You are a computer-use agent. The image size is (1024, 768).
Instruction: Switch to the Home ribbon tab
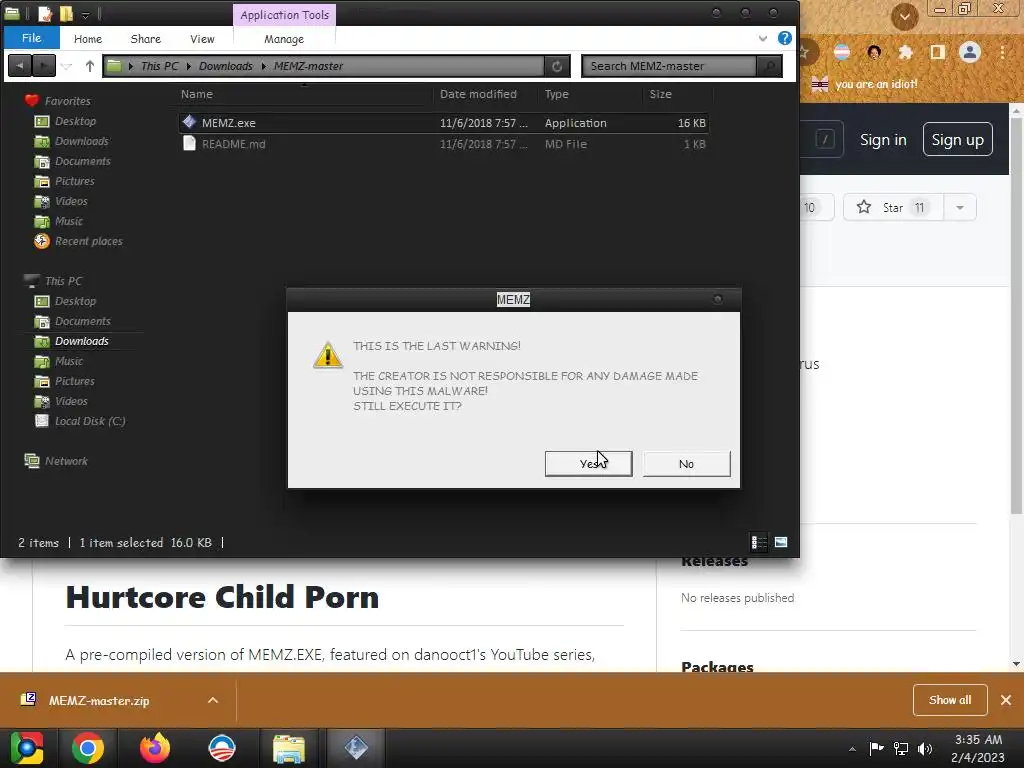[88, 39]
